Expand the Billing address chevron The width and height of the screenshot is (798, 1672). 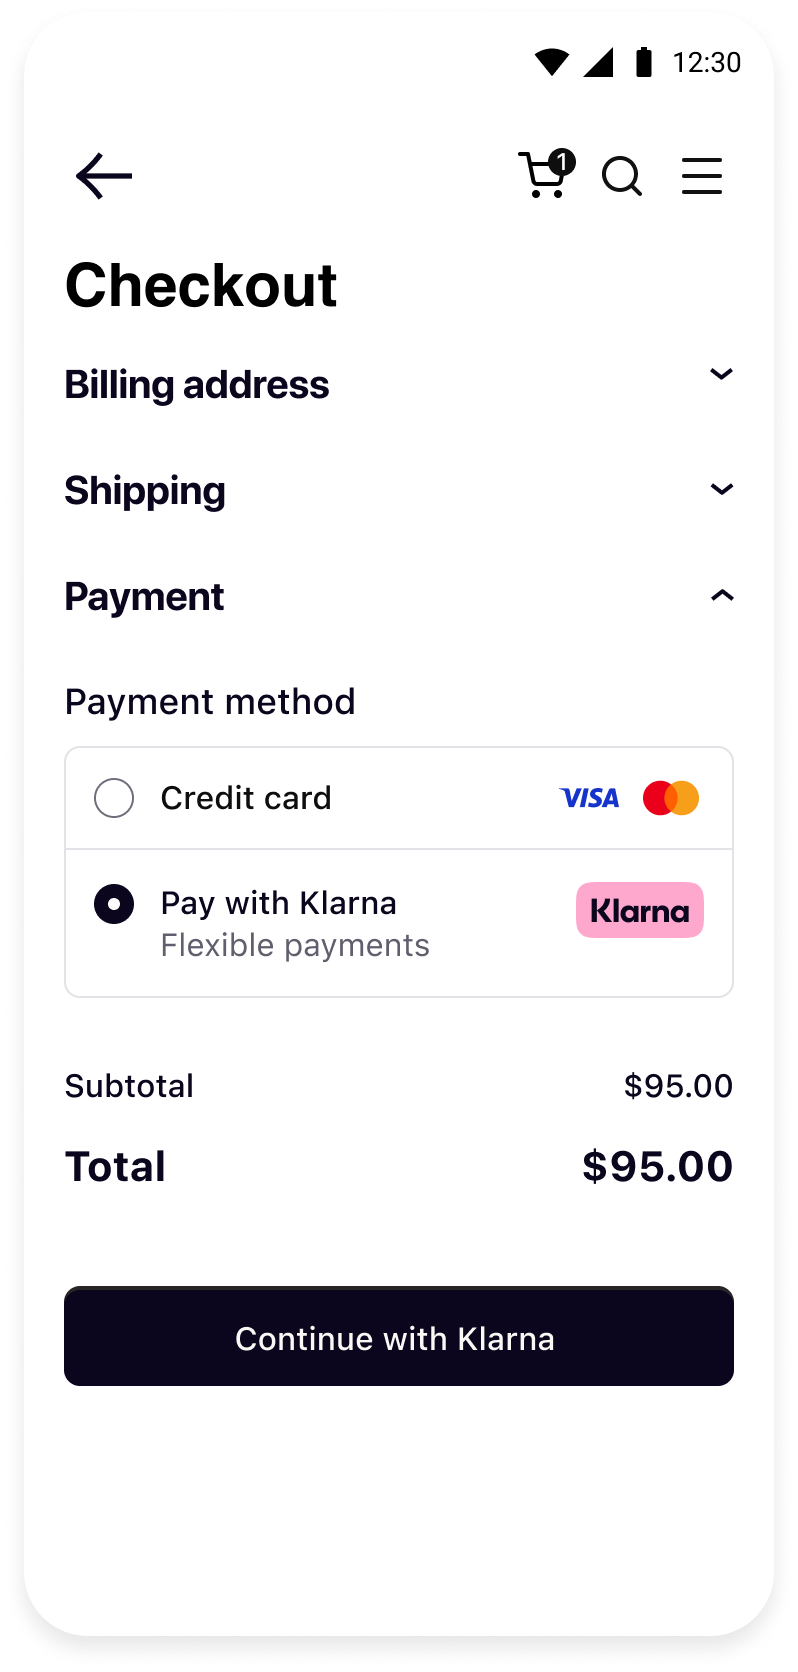721,374
